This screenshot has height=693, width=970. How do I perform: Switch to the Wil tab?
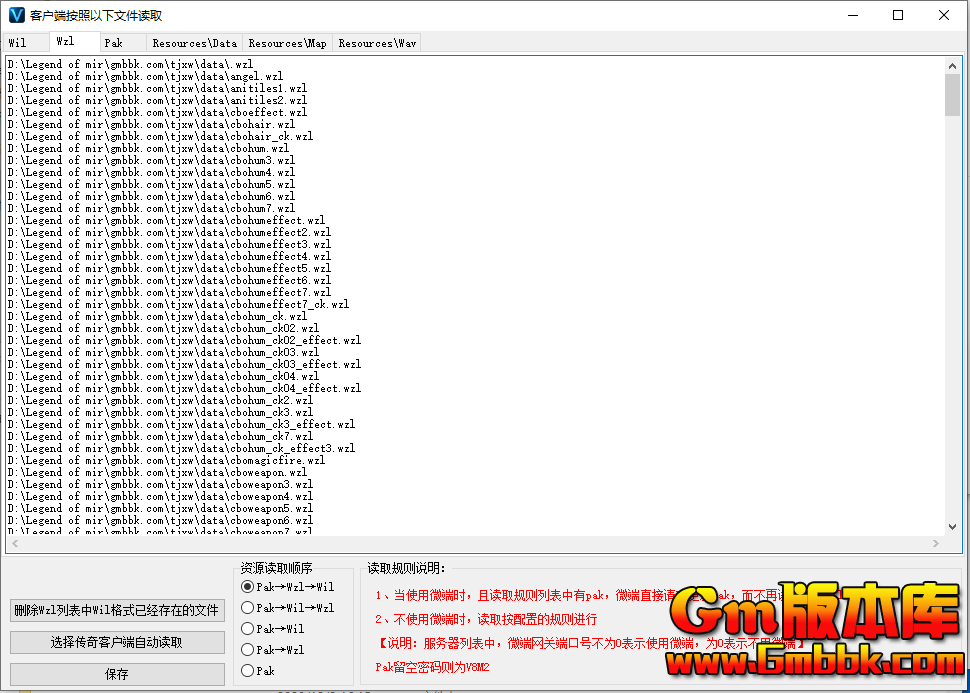(x=18, y=43)
